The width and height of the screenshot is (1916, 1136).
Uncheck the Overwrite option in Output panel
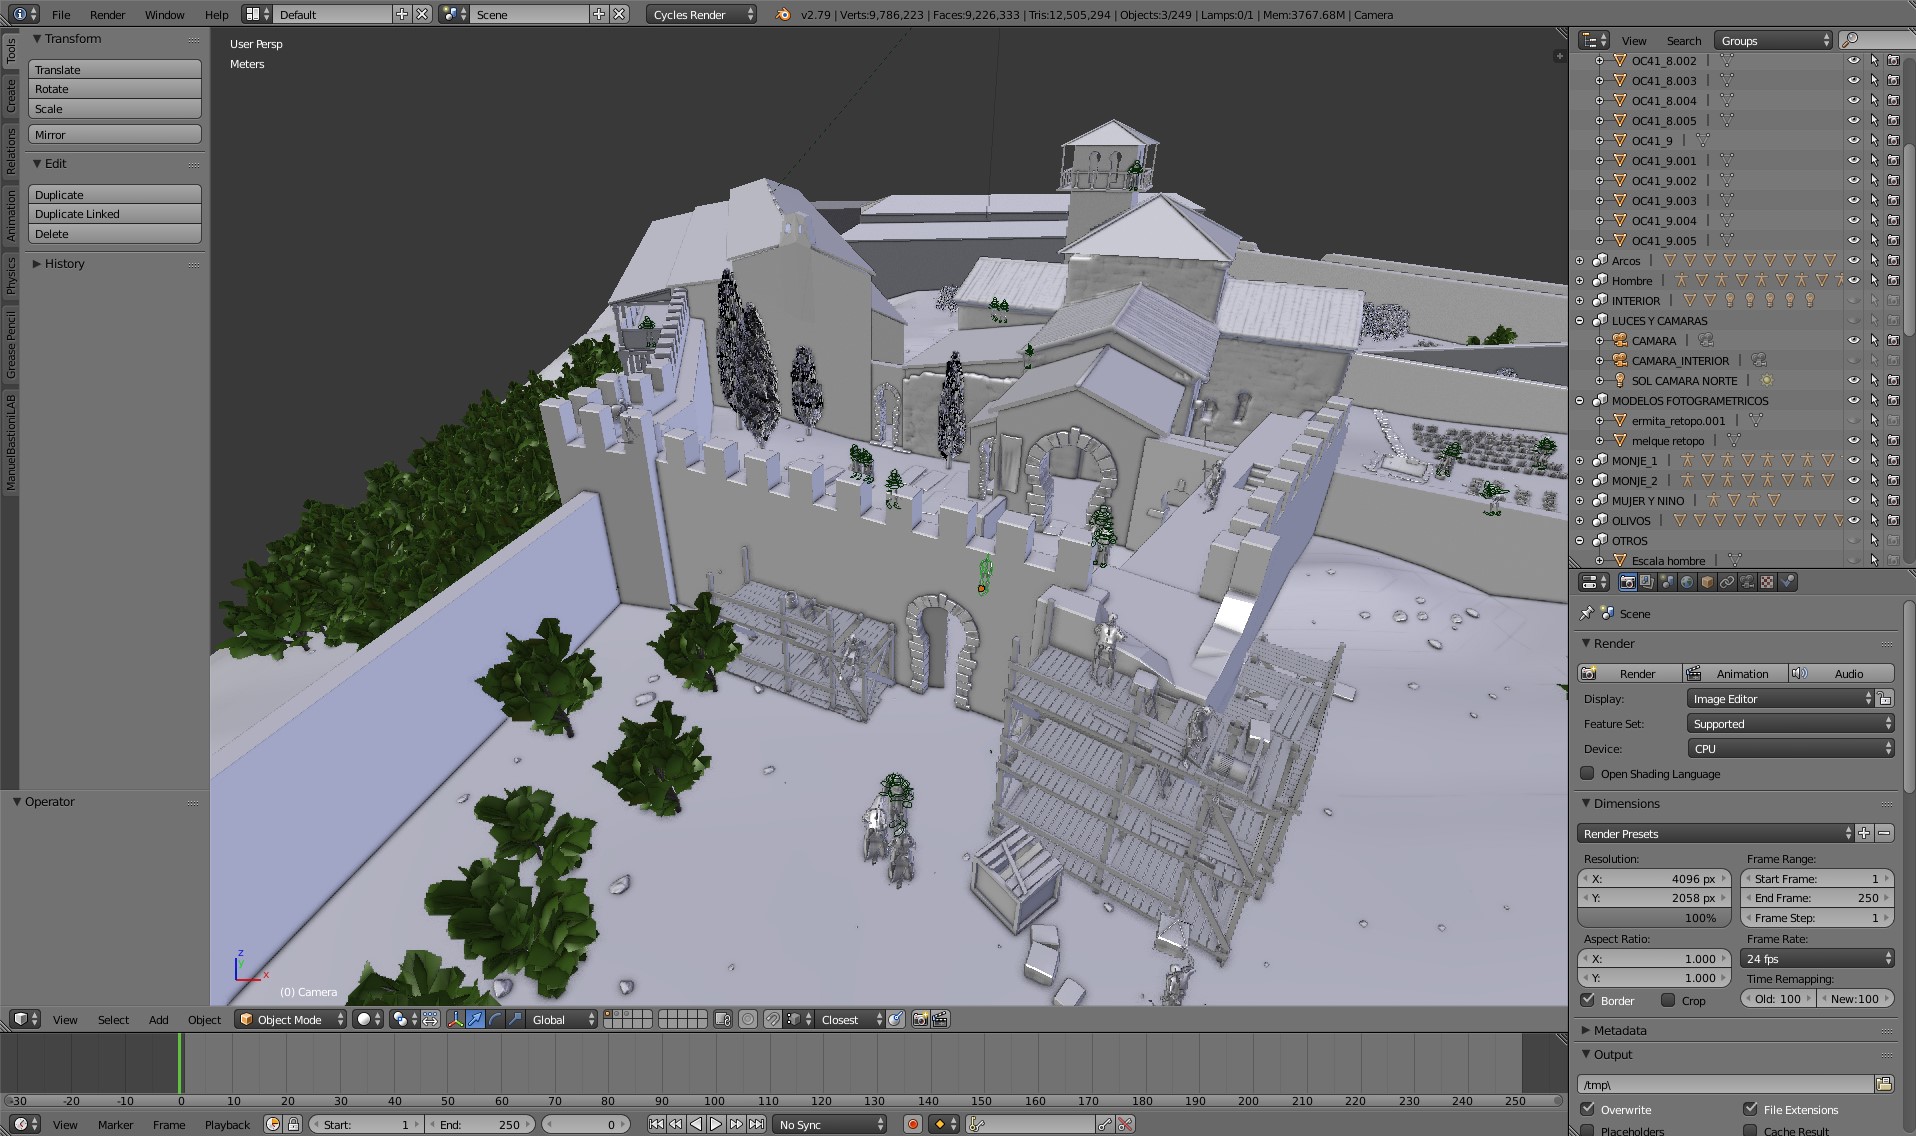click(x=1589, y=1109)
